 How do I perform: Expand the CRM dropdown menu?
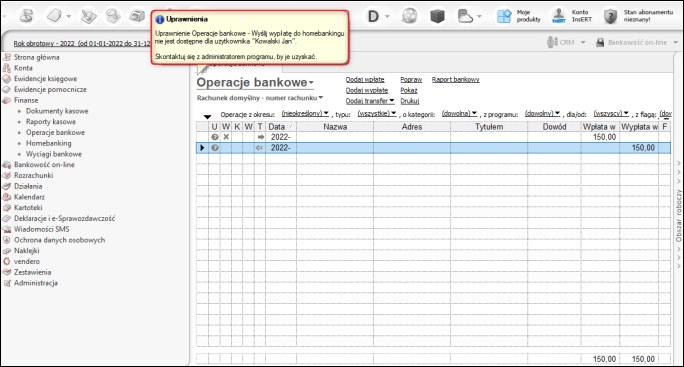click(x=583, y=42)
